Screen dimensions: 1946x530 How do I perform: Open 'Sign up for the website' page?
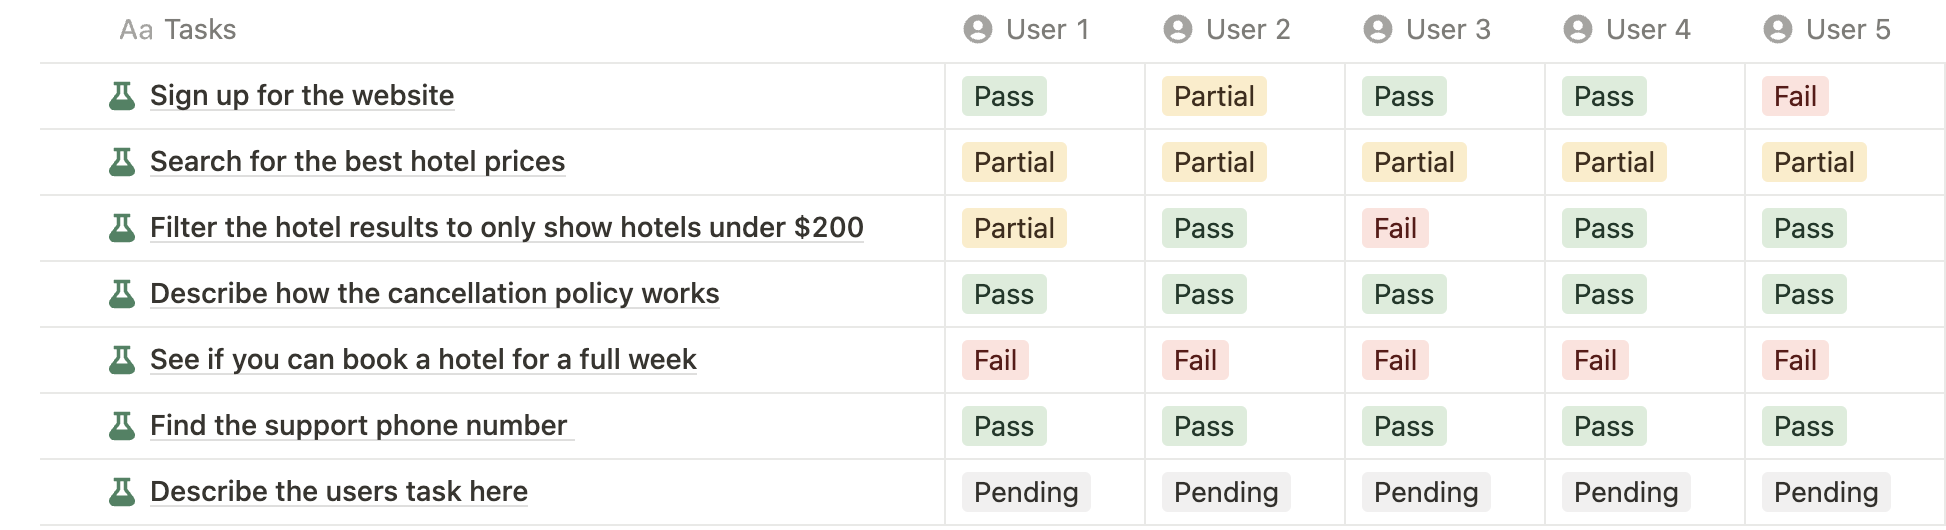tap(302, 96)
